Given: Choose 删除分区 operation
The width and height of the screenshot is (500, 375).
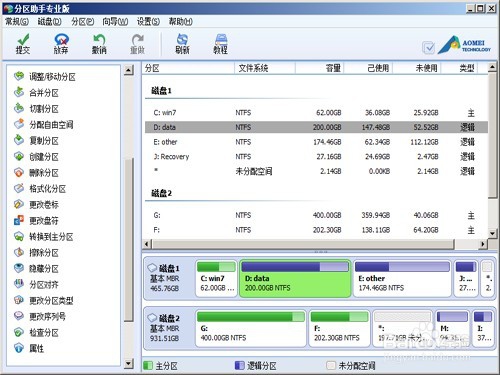Looking at the screenshot, I should pyautogui.click(x=36, y=173).
